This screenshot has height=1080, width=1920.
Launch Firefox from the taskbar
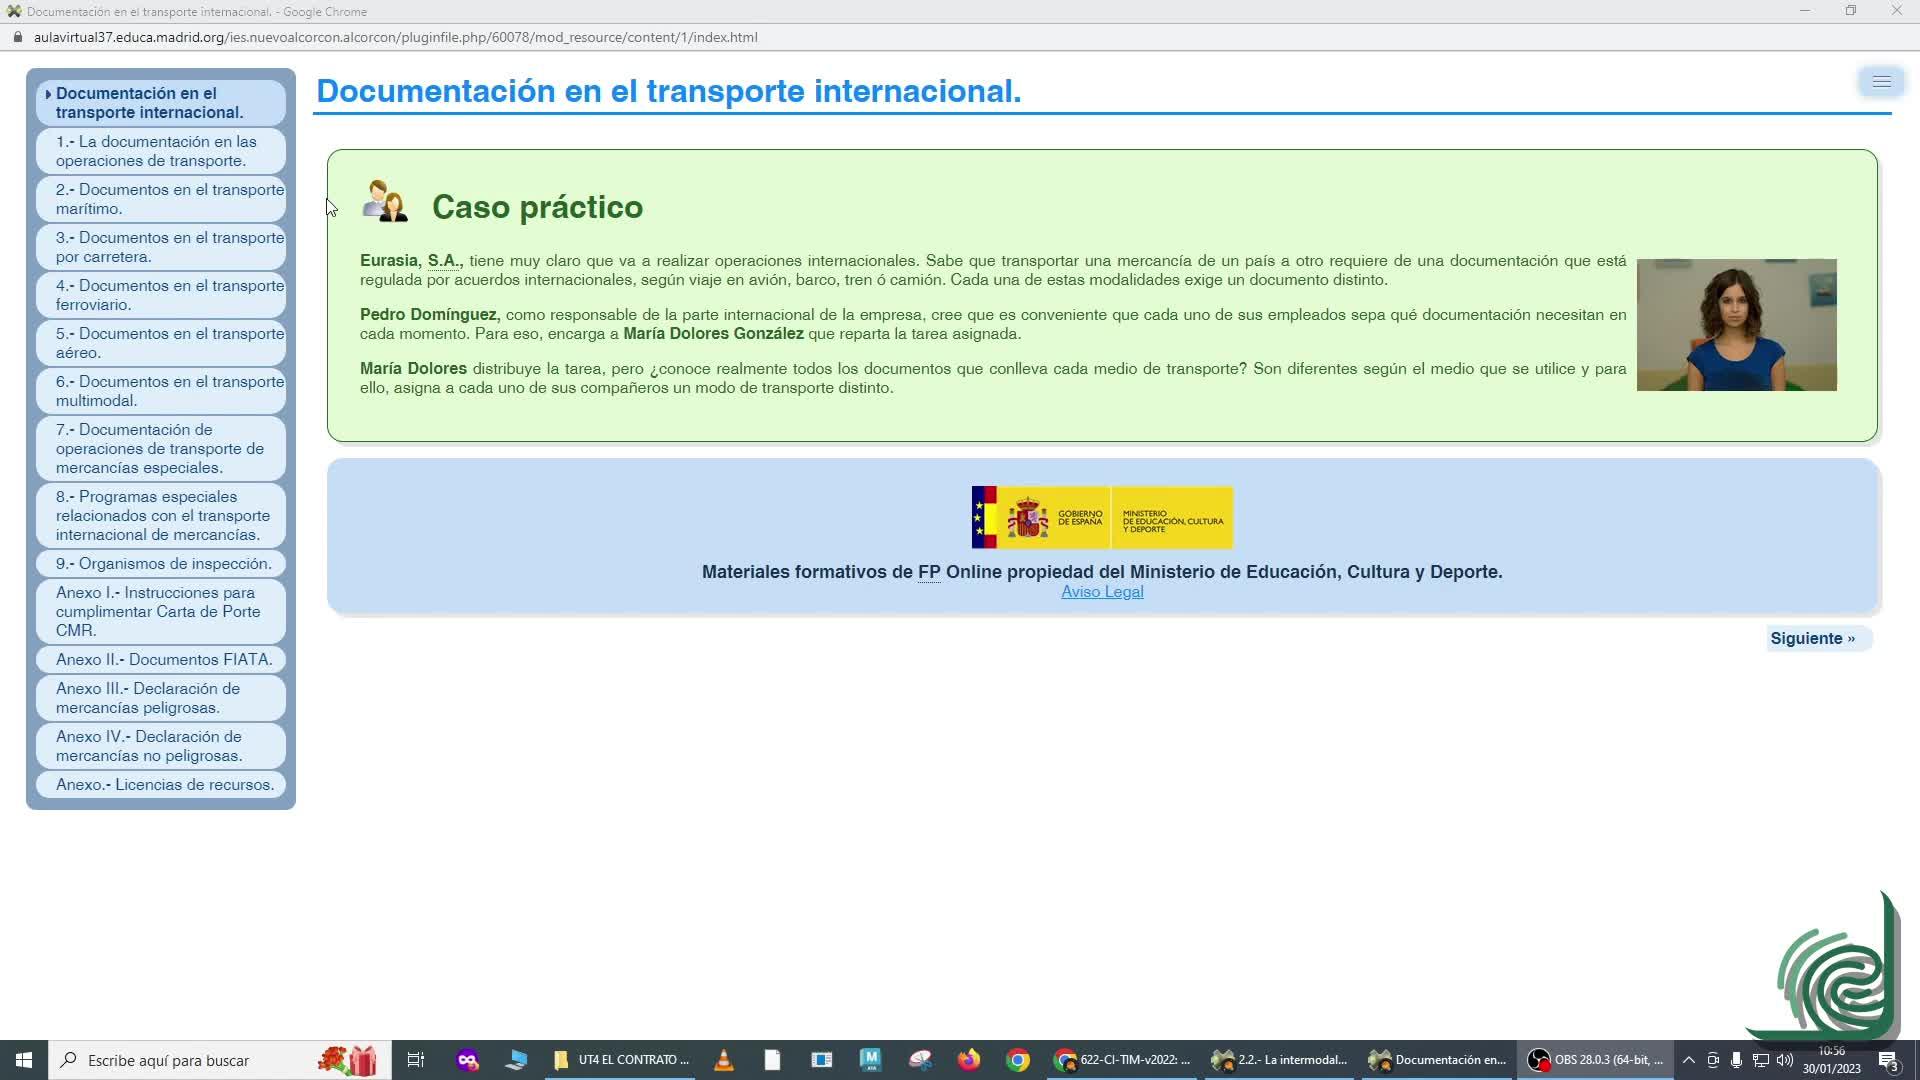tap(968, 1060)
